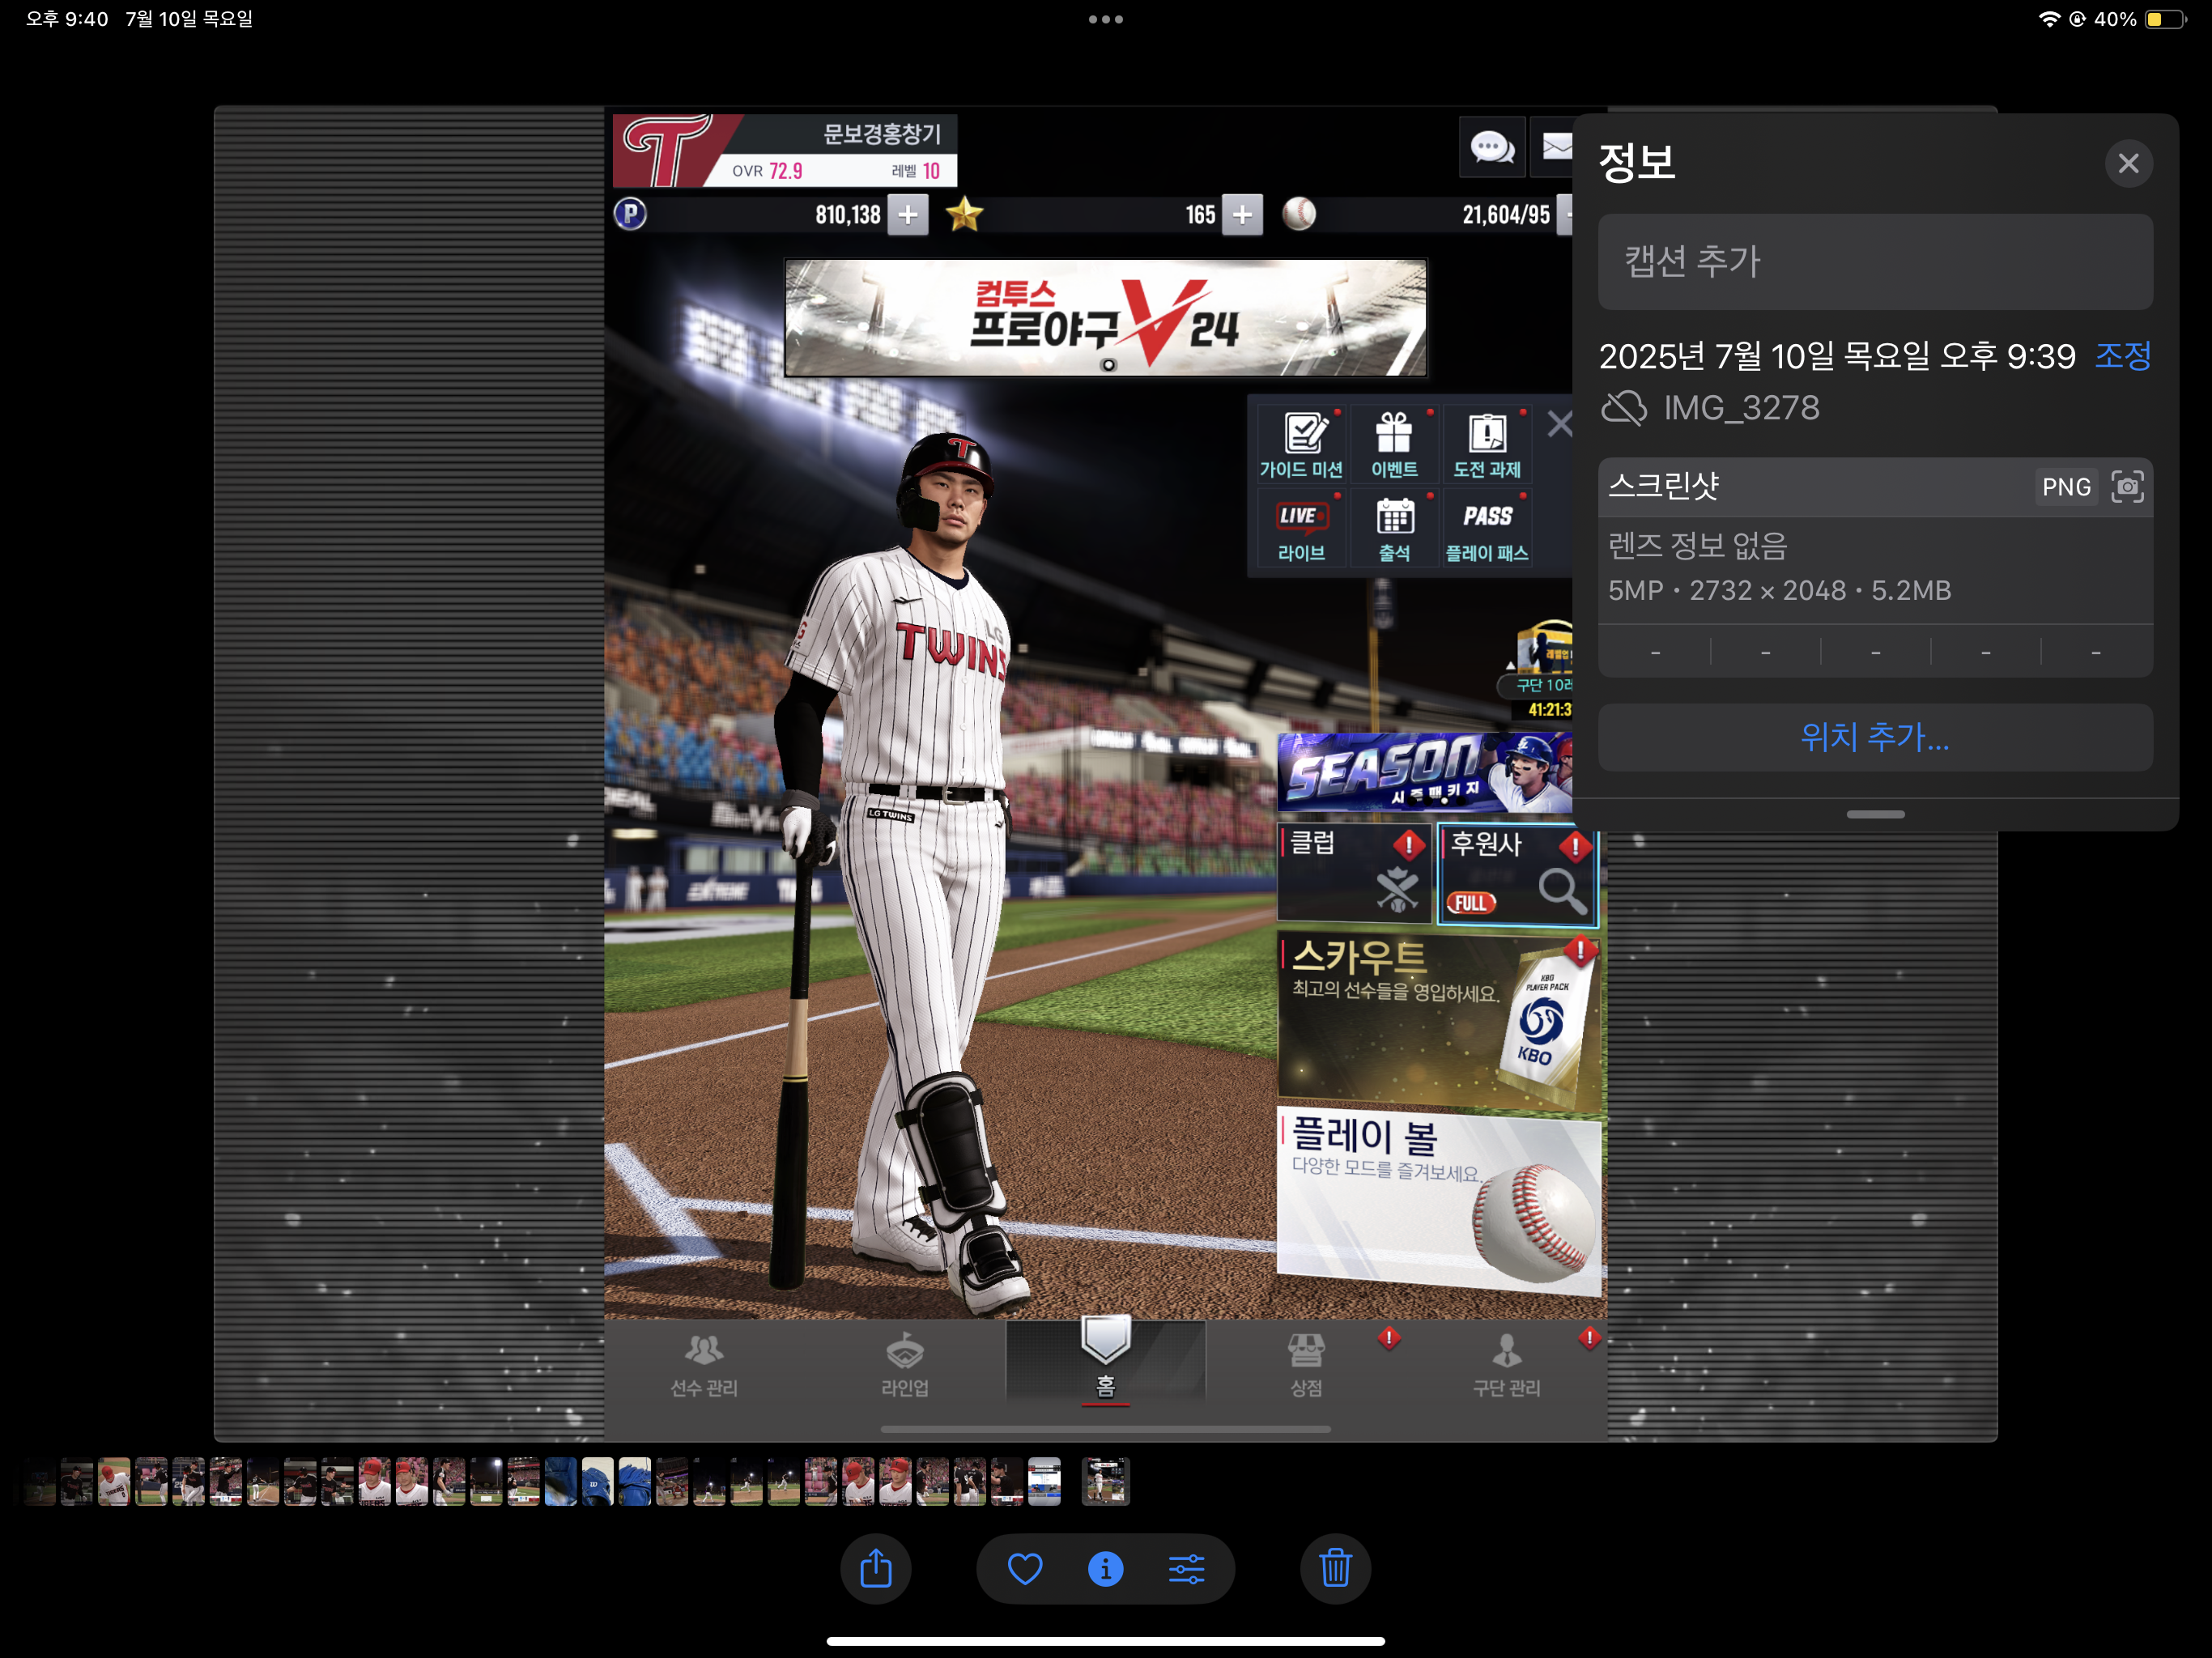Tap the 위치 추가... button
Image resolution: width=2212 pixels, height=1658 pixels.
[x=1875, y=737]
